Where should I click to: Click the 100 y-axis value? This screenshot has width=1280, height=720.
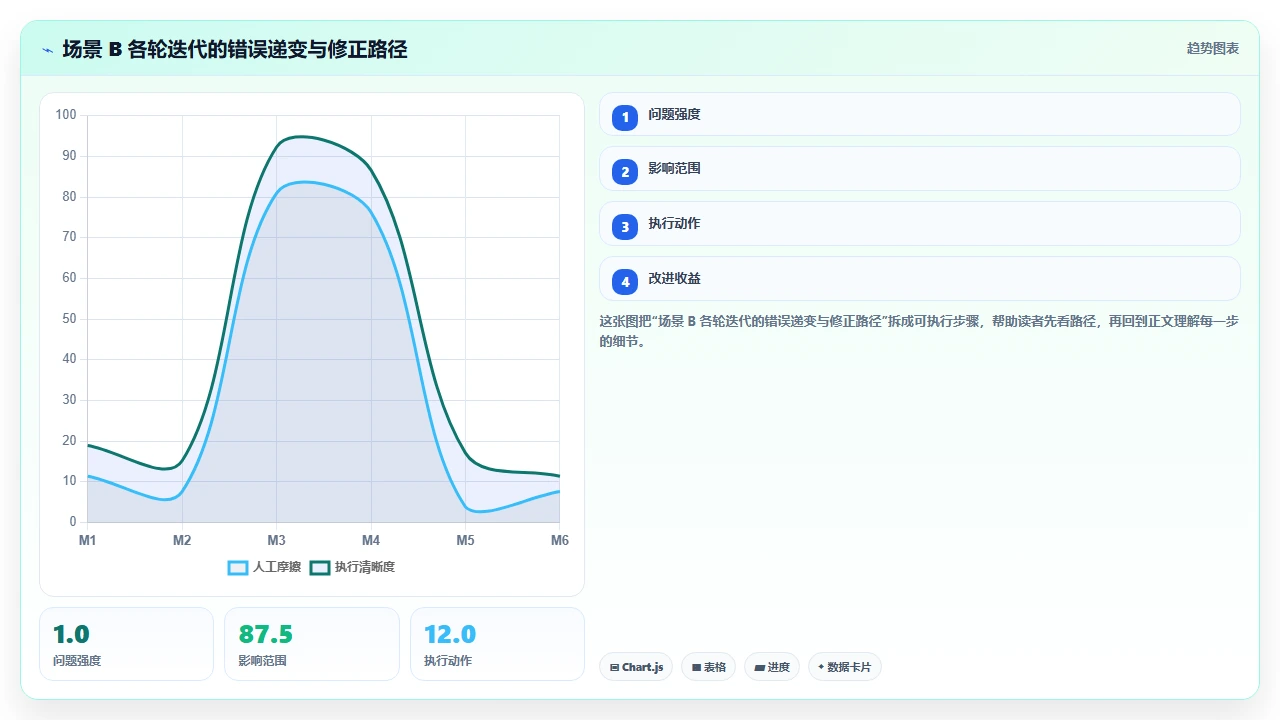coord(66,115)
